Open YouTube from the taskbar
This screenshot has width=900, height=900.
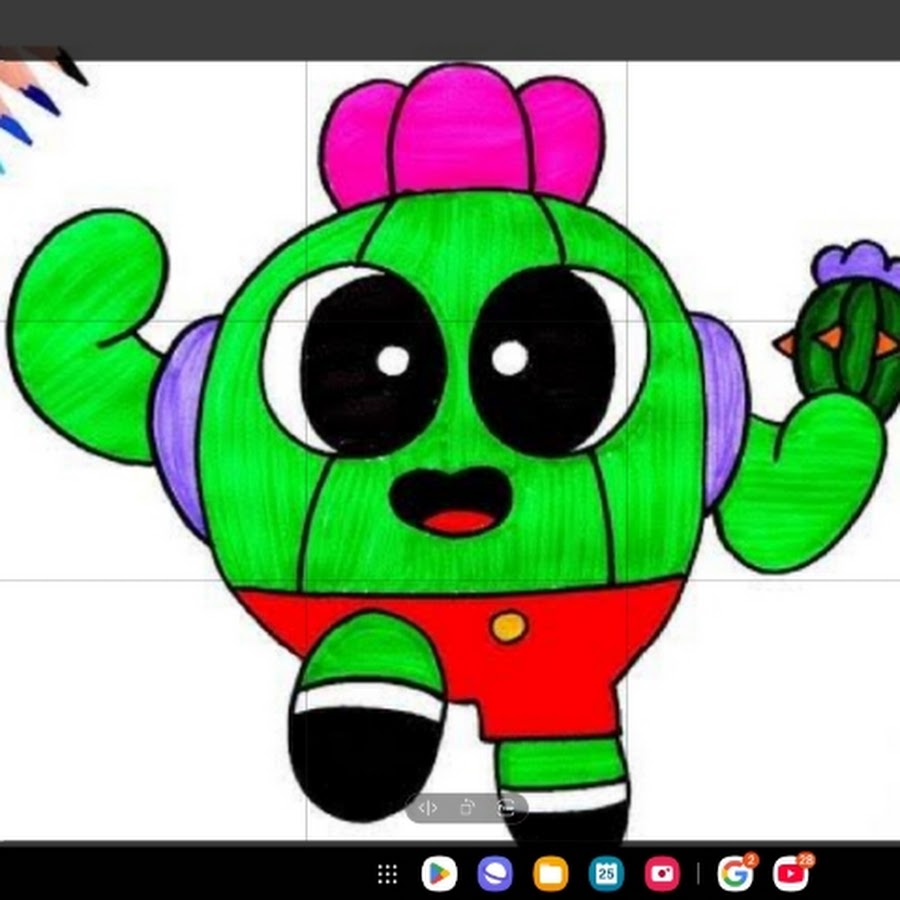click(791, 874)
